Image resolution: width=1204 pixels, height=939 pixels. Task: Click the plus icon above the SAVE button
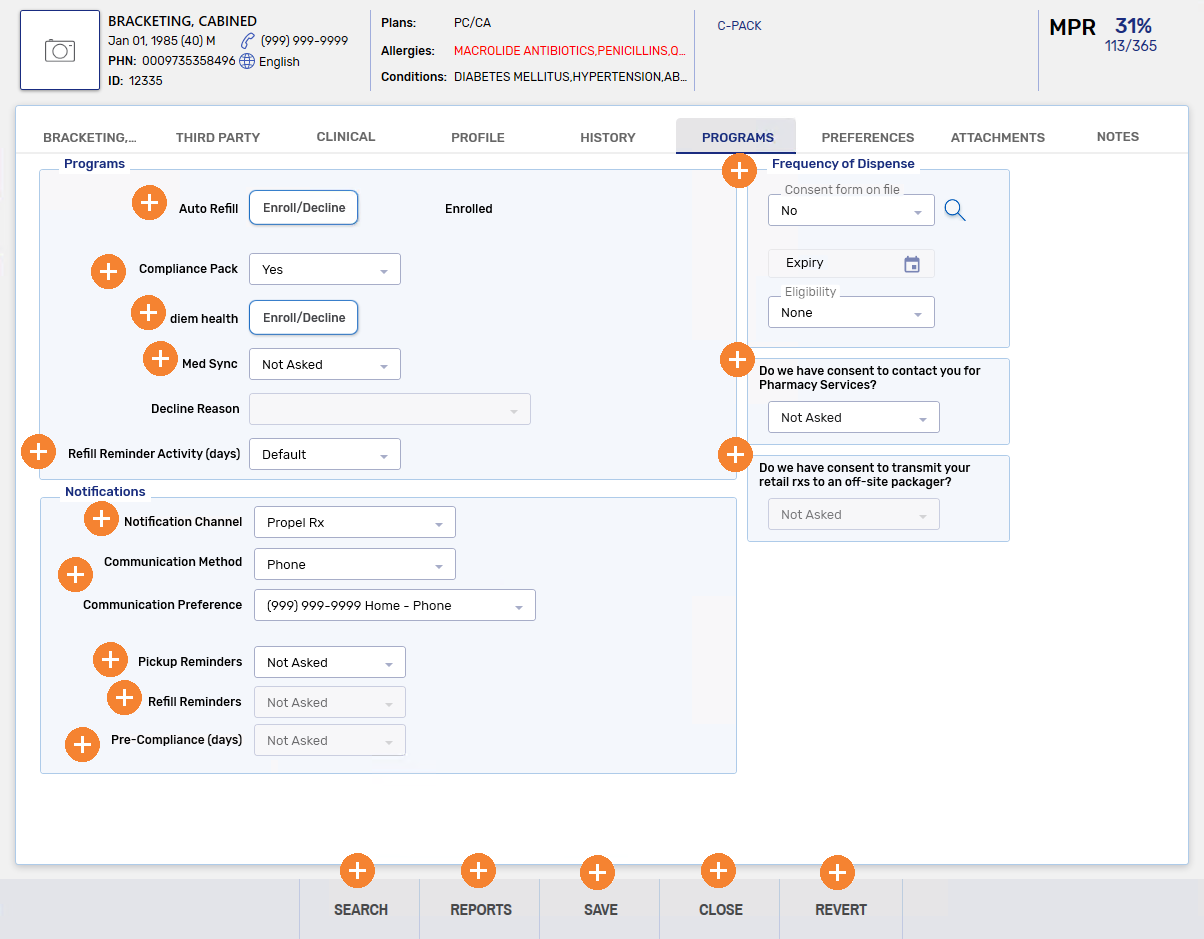tap(597, 872)
